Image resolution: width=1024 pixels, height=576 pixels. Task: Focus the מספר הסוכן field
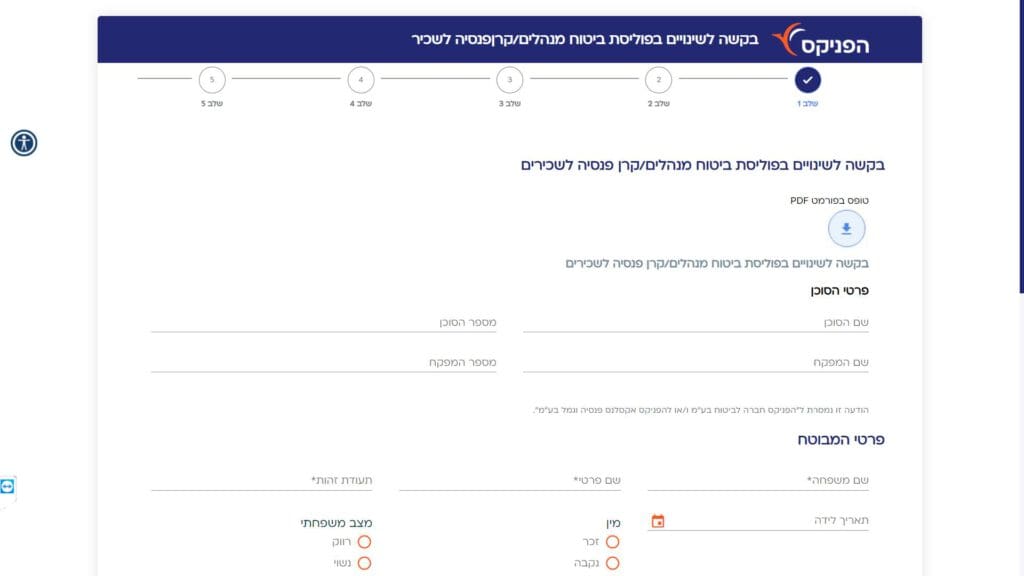(323, 323)
